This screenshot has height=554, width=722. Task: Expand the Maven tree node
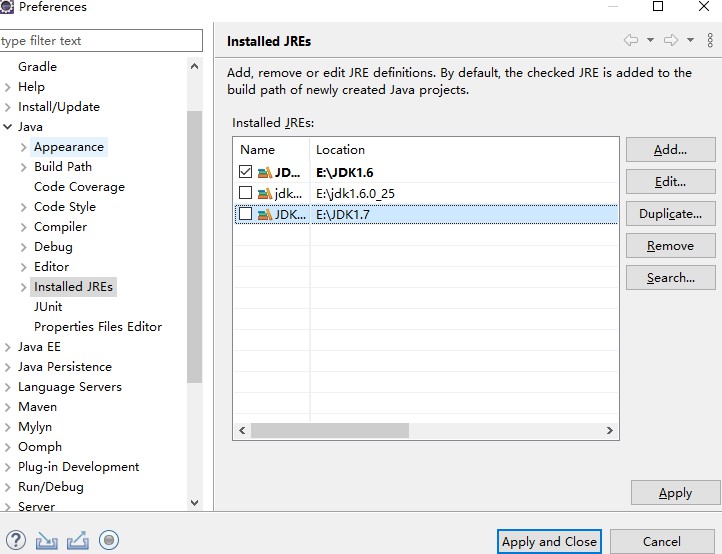tap(7, 407)
